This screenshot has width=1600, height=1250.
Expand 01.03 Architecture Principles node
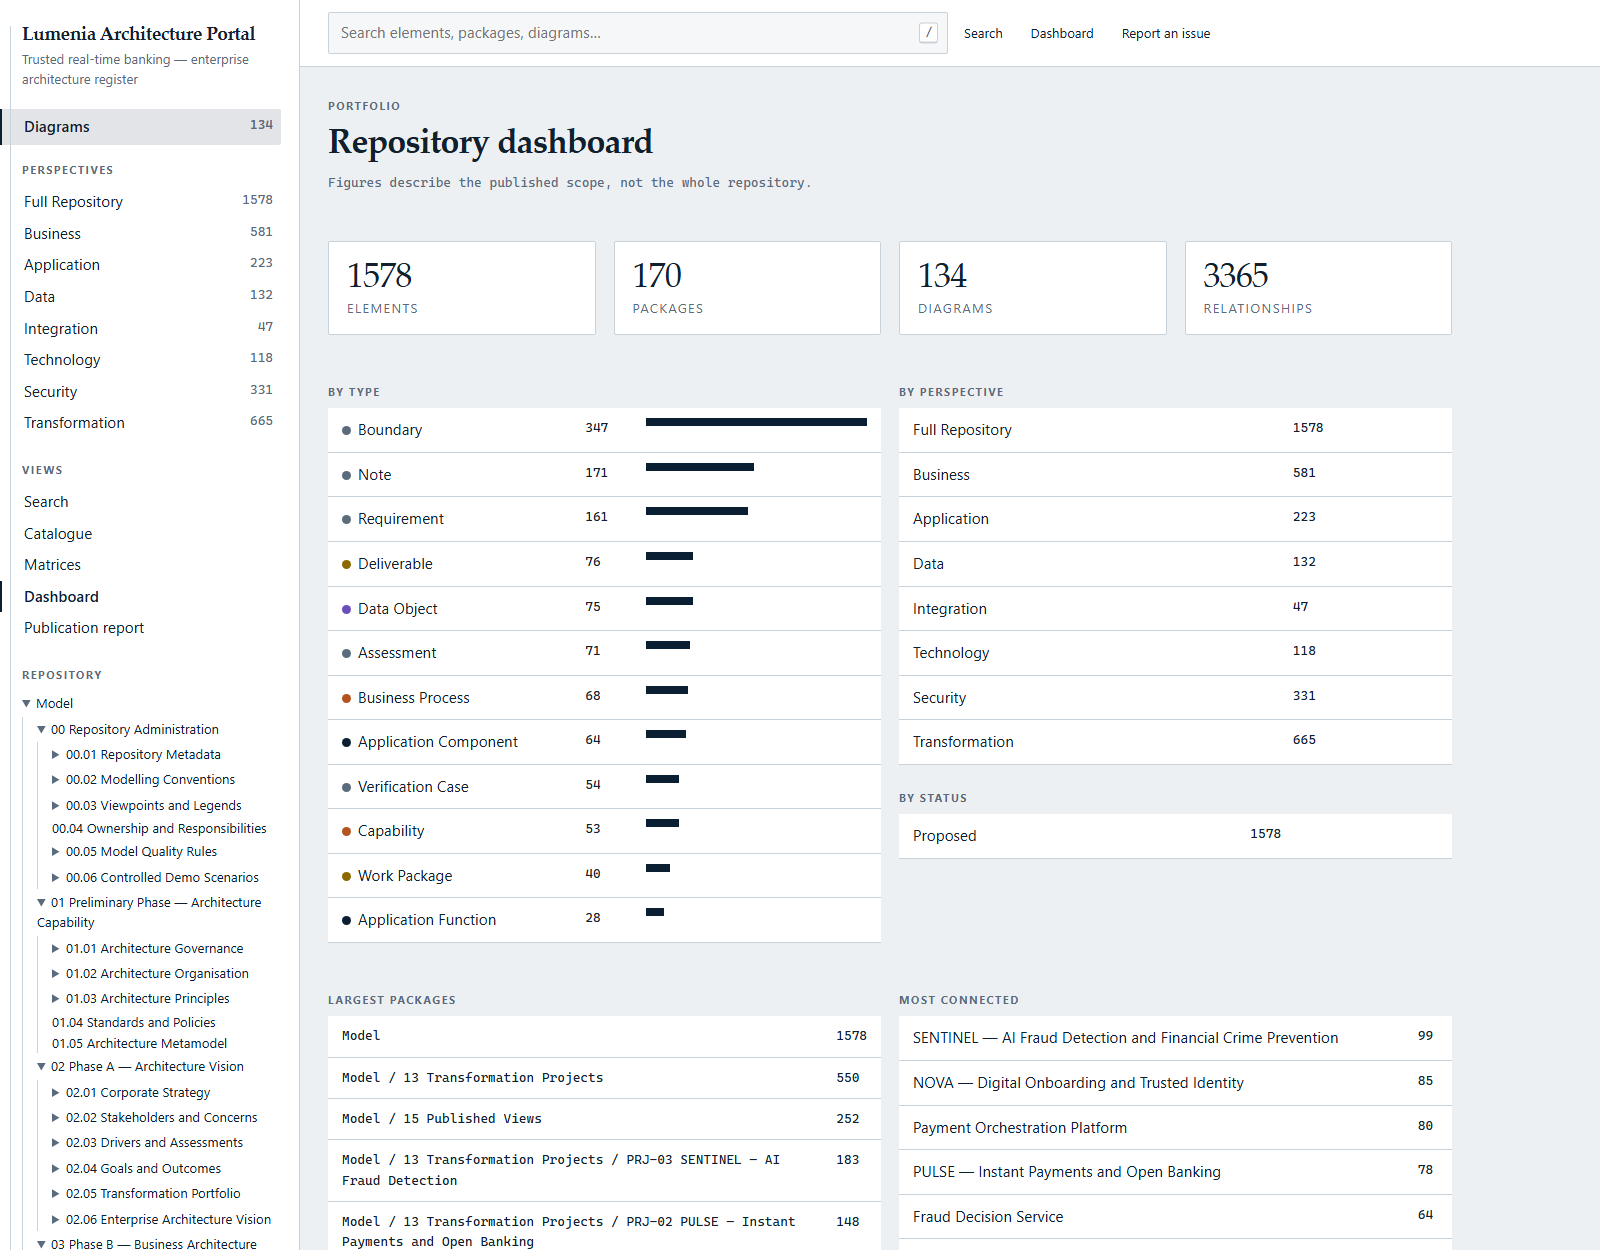(56, 999)
